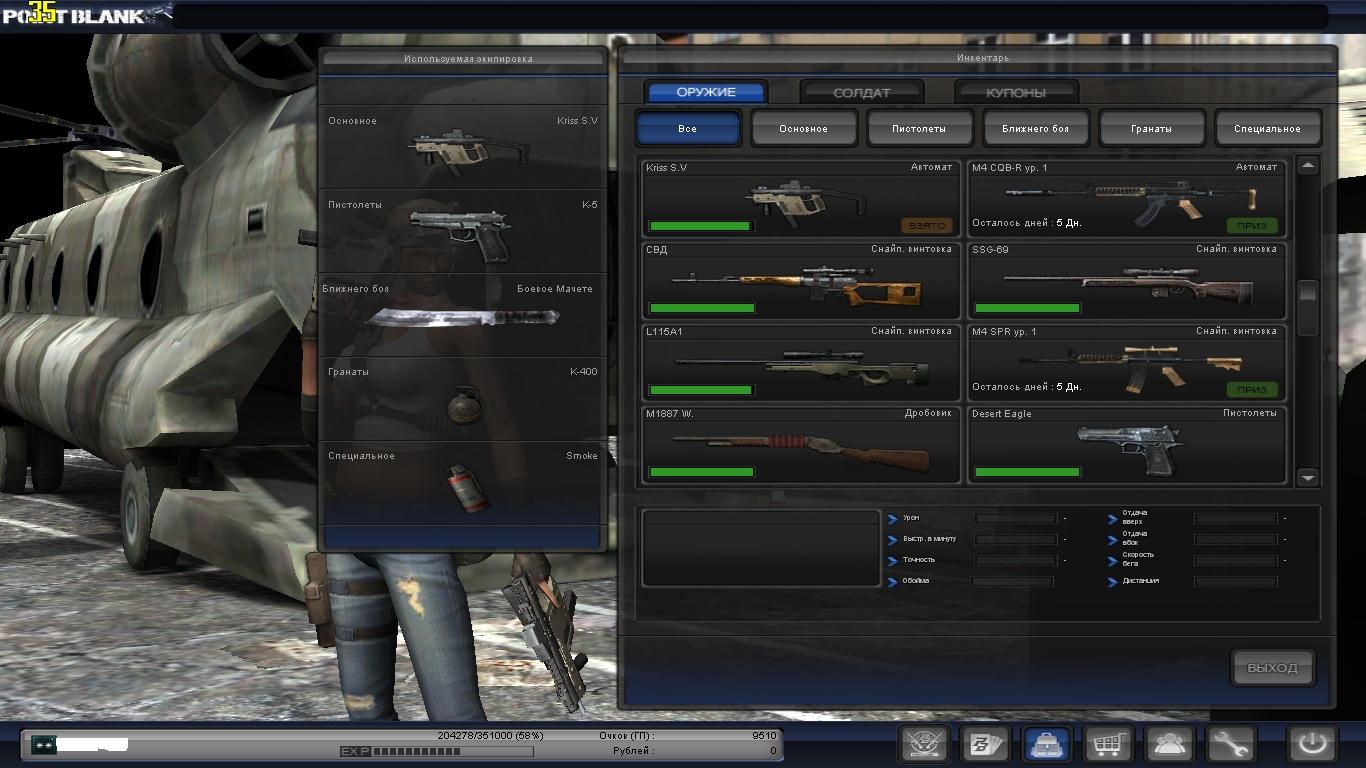1366x768 pixels.
Task: Switch to the СОЛДАТ tab
Action: pyautogui.click(x=861, y=92)
